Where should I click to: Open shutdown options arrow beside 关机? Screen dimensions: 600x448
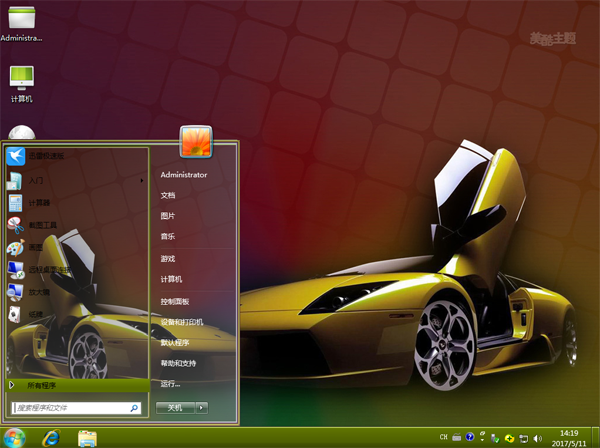(202, 408)
